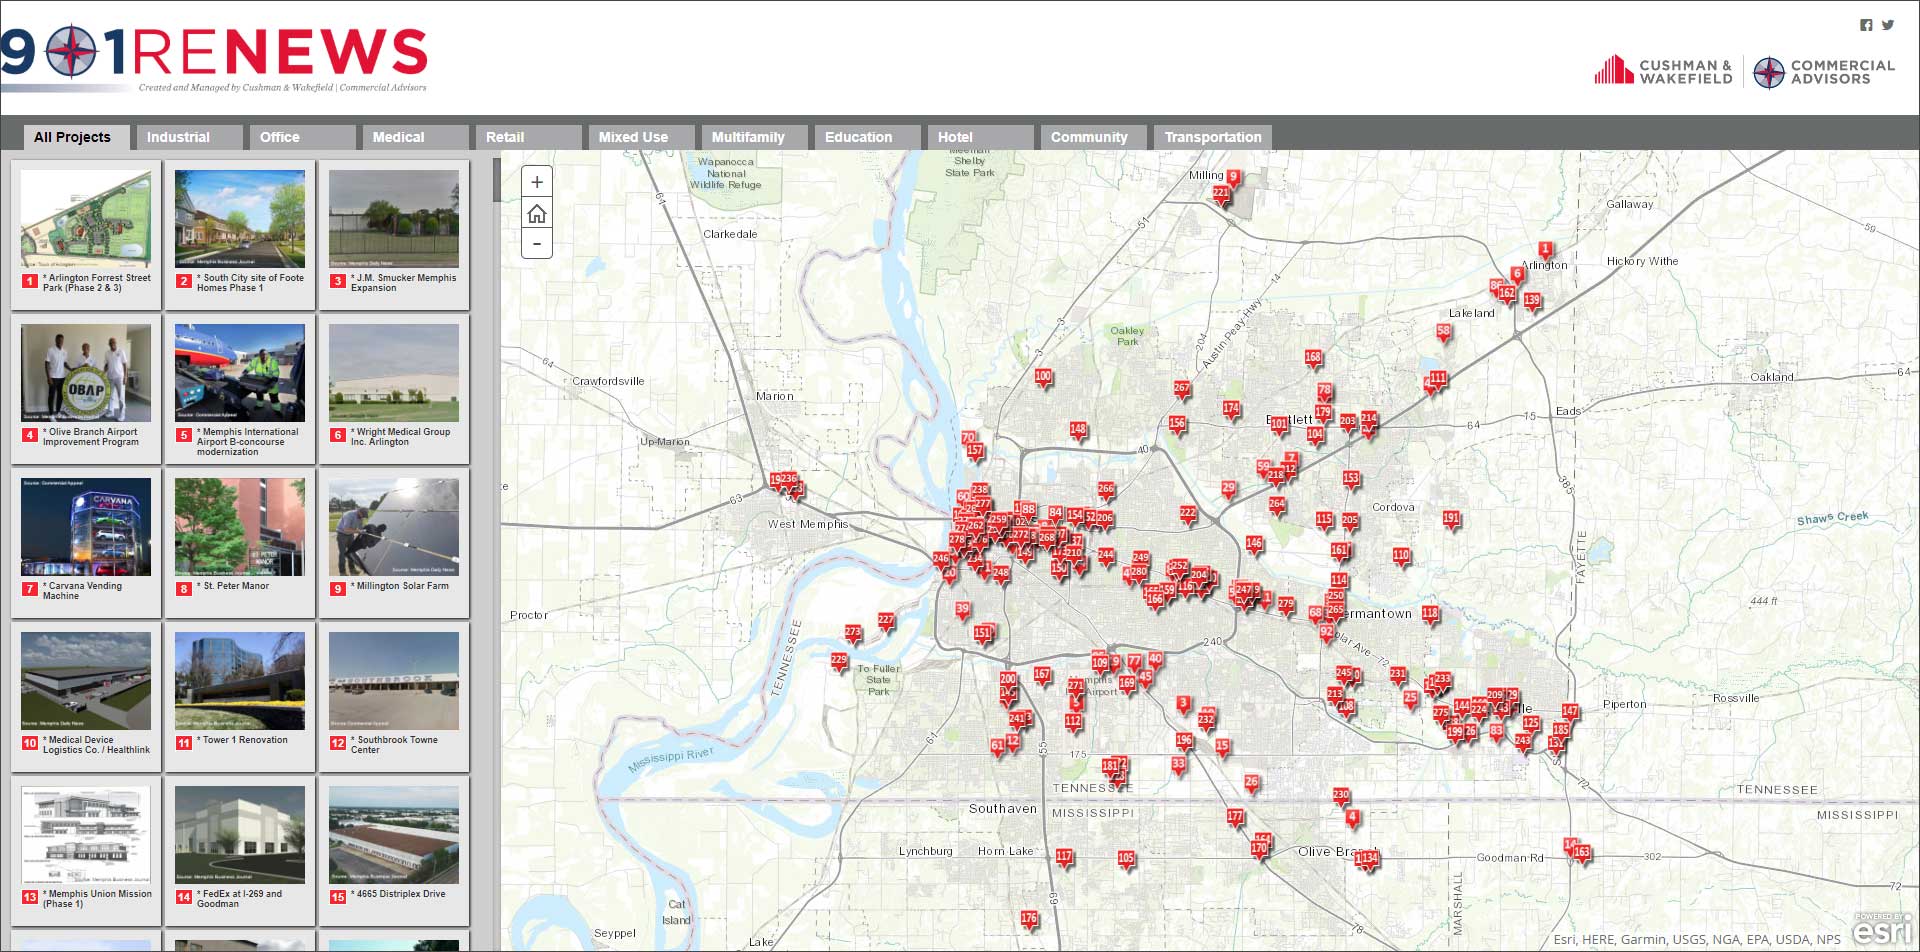Open St. Peter Manor project thumbnail
This screenshot has width=1920, height=952.
coord(240,527)
